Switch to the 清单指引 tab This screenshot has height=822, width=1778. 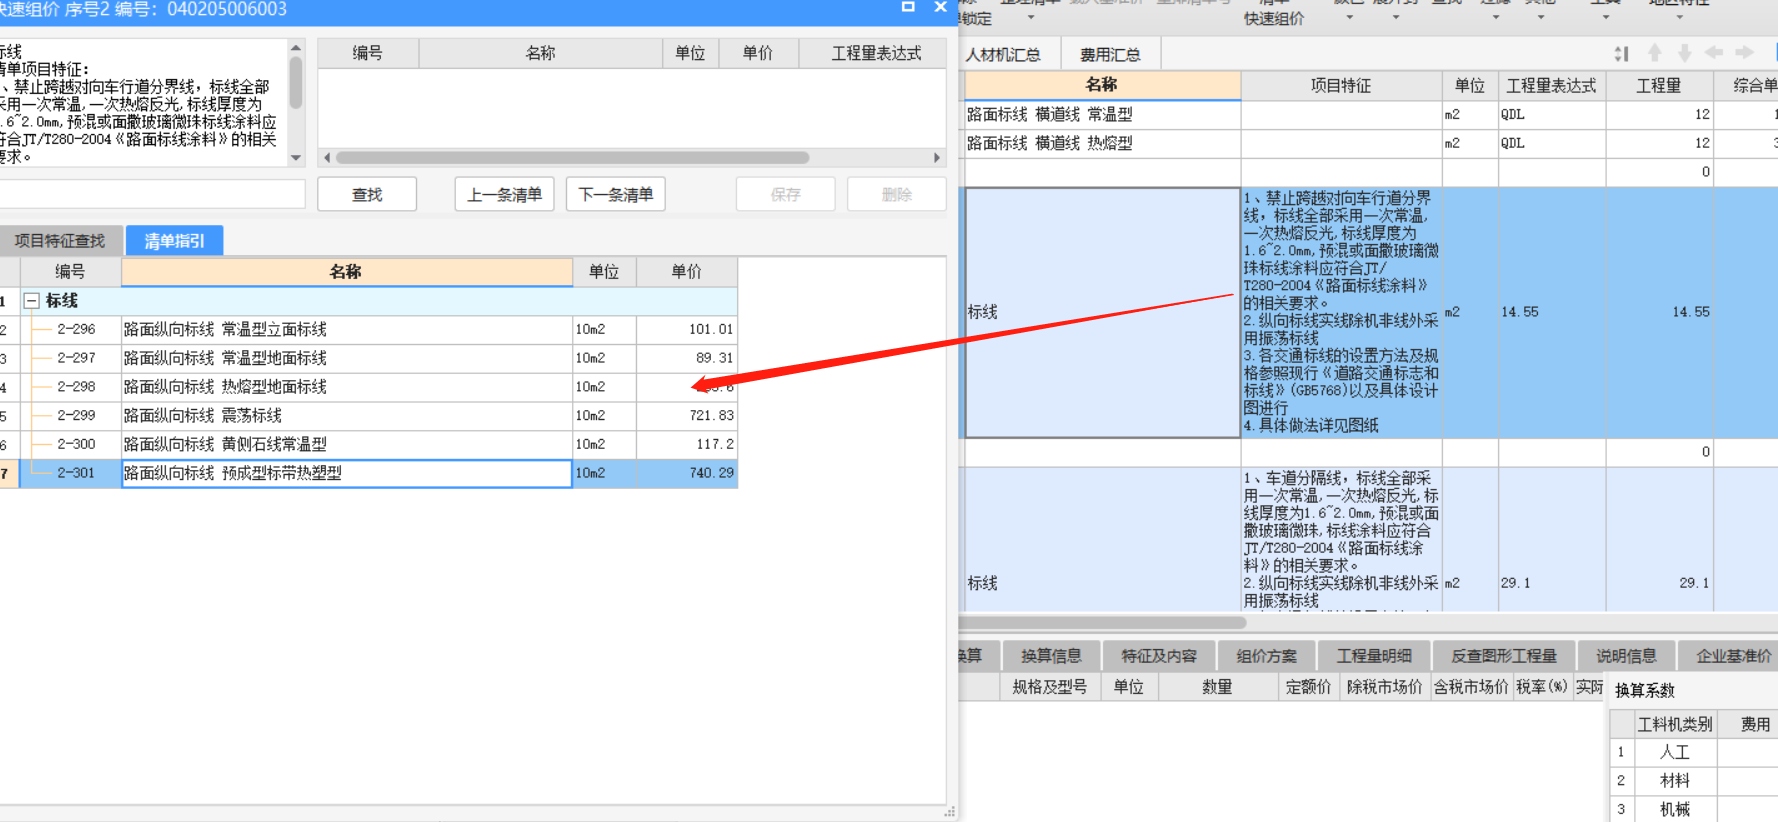point(174,241)
